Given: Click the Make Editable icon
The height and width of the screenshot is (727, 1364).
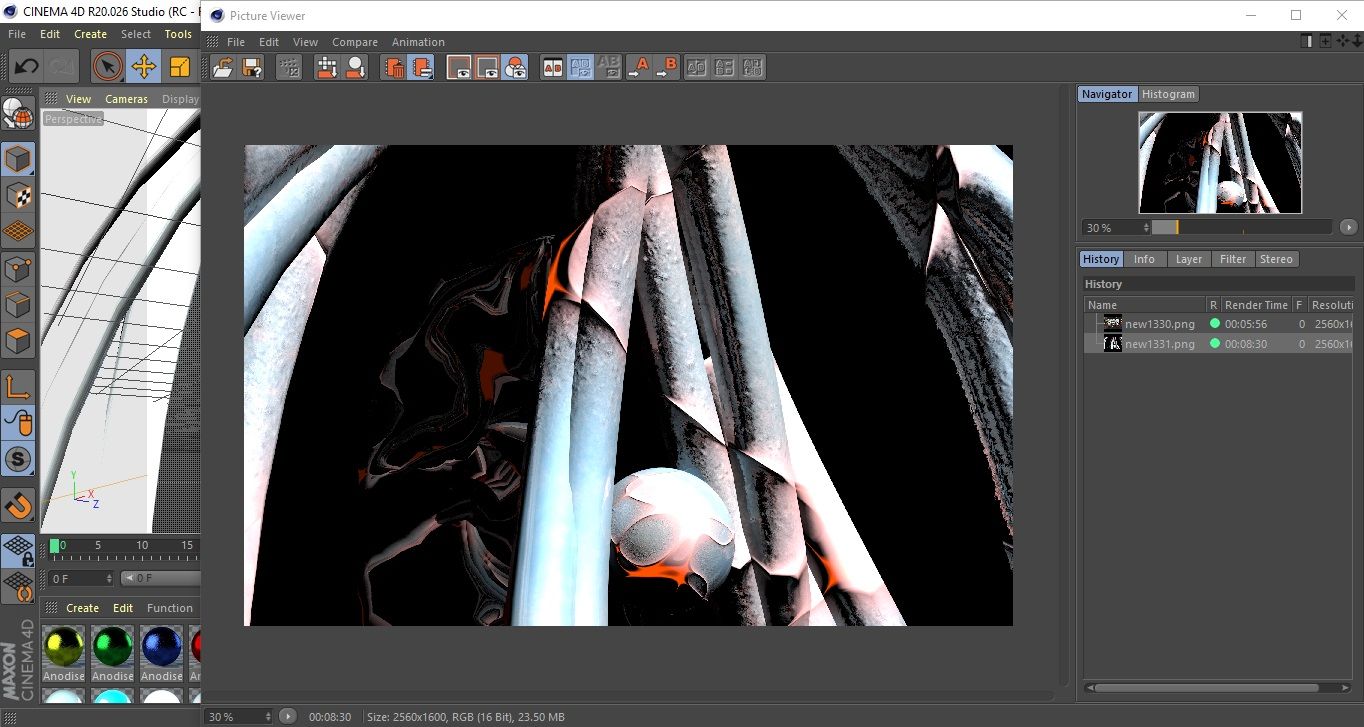Looking at the screenshot, I should (18, 113).
